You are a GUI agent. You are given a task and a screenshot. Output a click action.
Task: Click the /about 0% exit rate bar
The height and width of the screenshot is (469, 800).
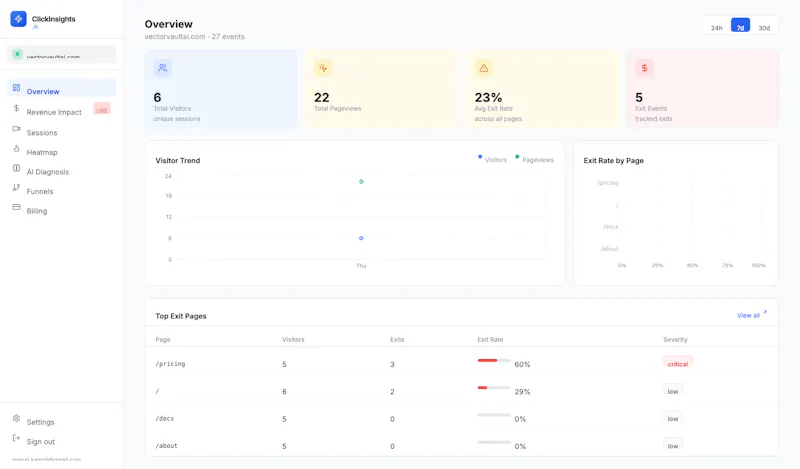[494, 442]
